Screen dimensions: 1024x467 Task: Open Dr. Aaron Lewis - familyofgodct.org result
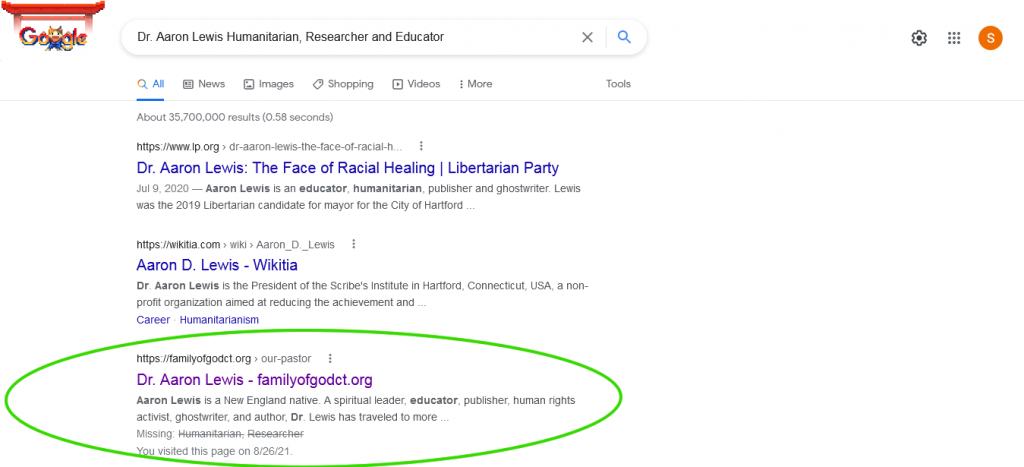tap(255, 379)
